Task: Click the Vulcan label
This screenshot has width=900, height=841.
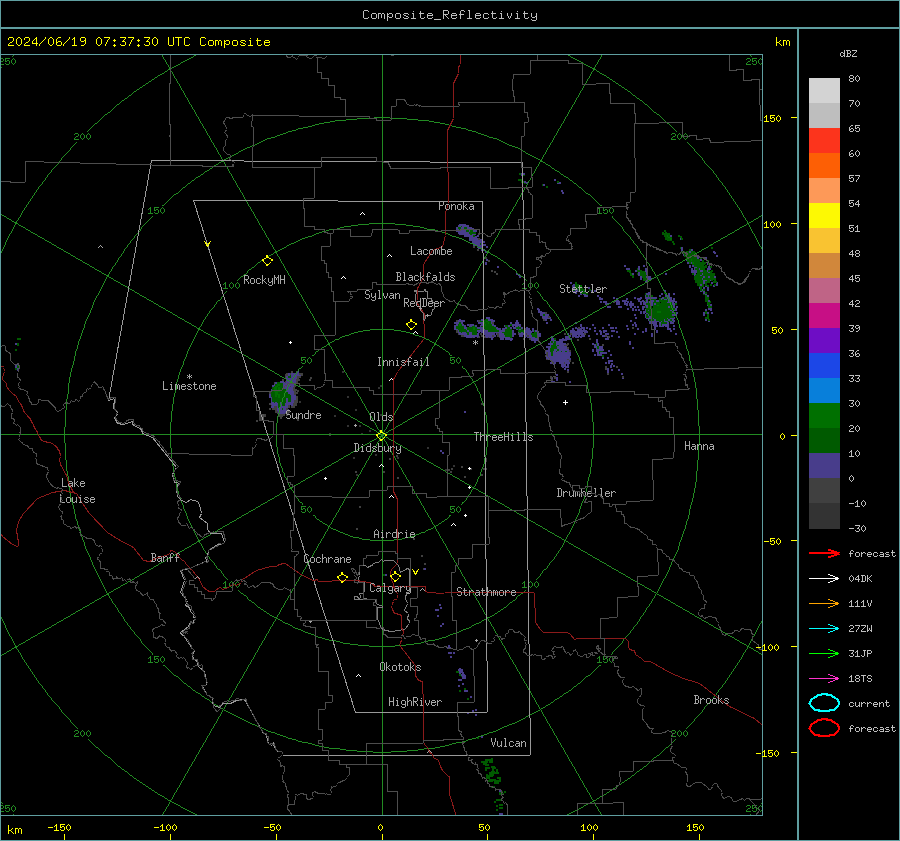Action: point(508,743)
